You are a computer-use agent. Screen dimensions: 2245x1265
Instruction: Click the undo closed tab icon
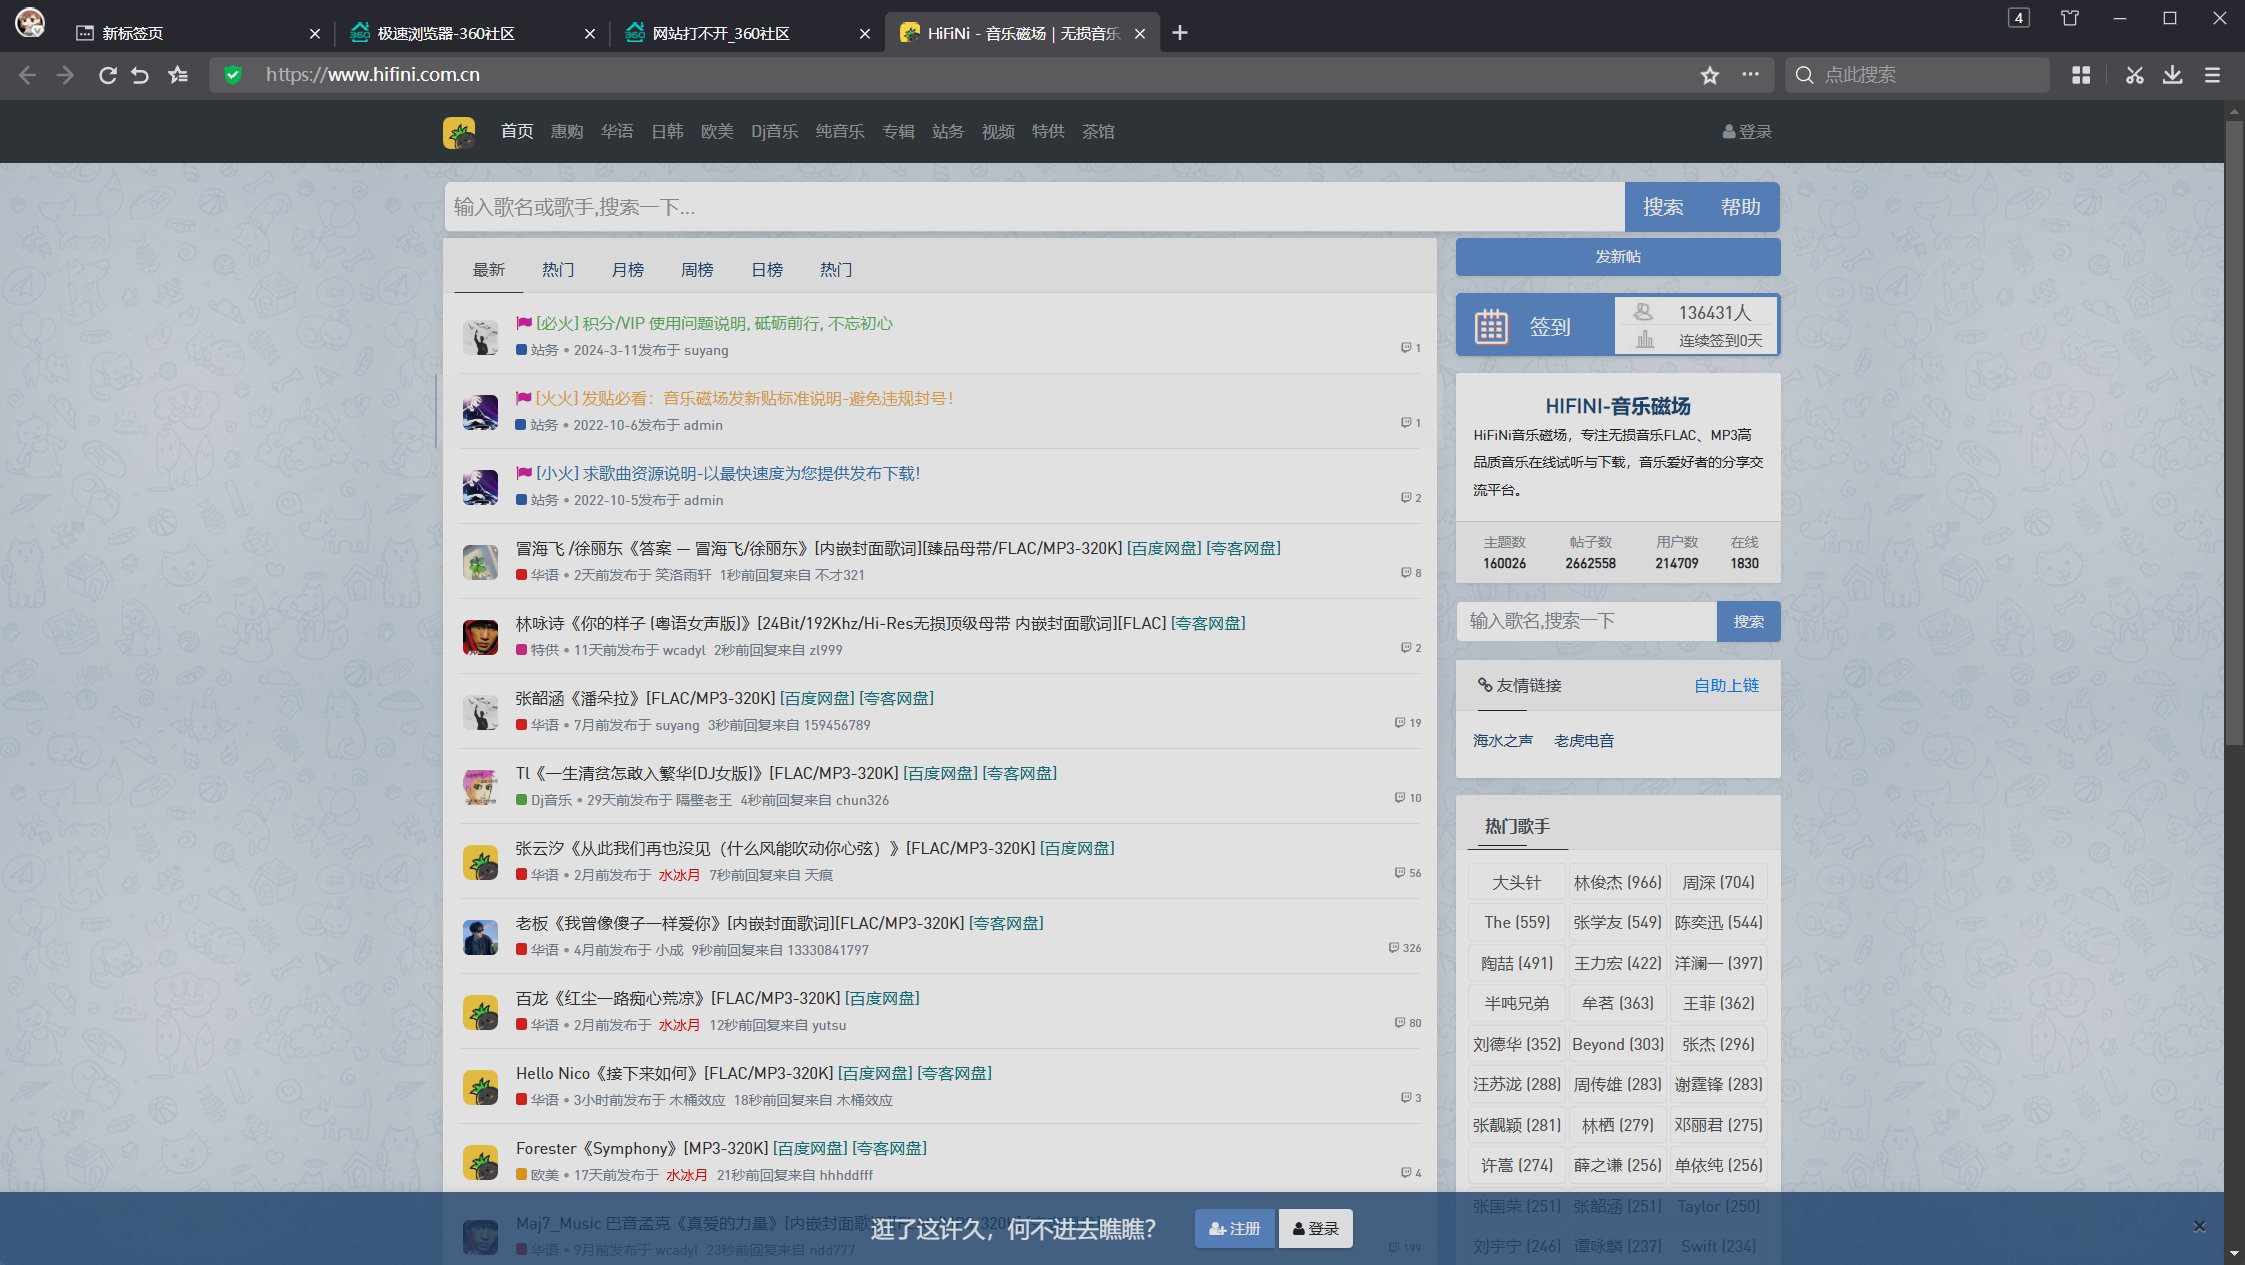pos(140,75)
